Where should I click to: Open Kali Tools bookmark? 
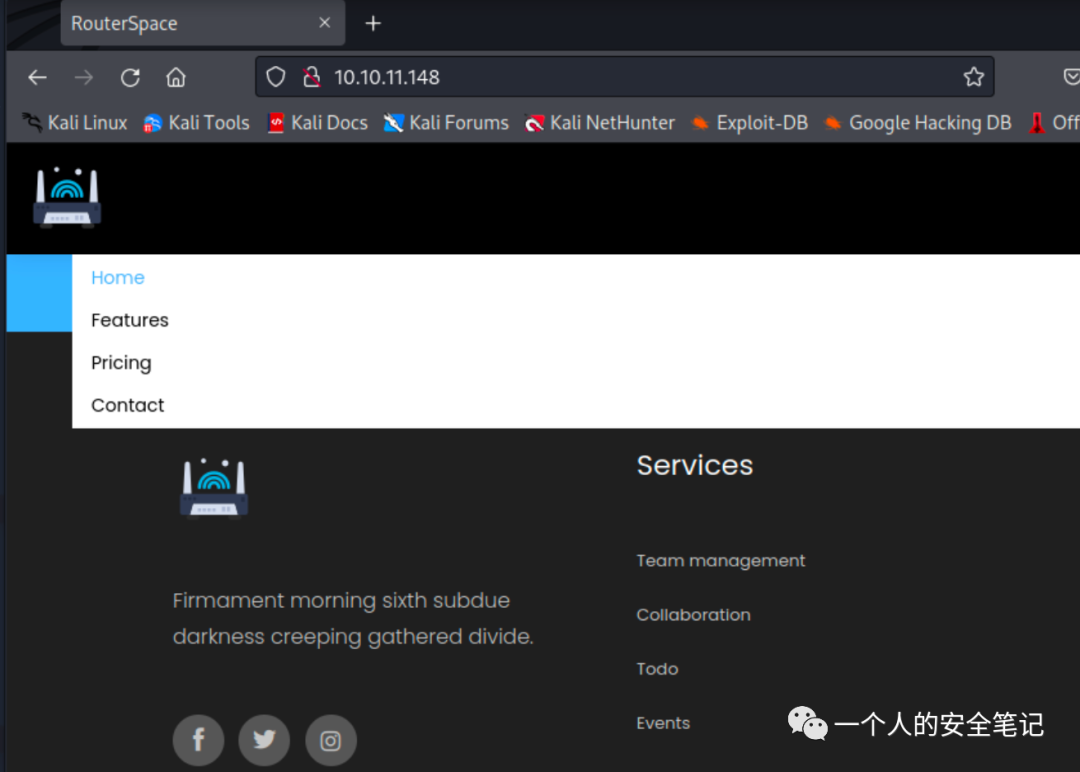click(x=196, y=123)
